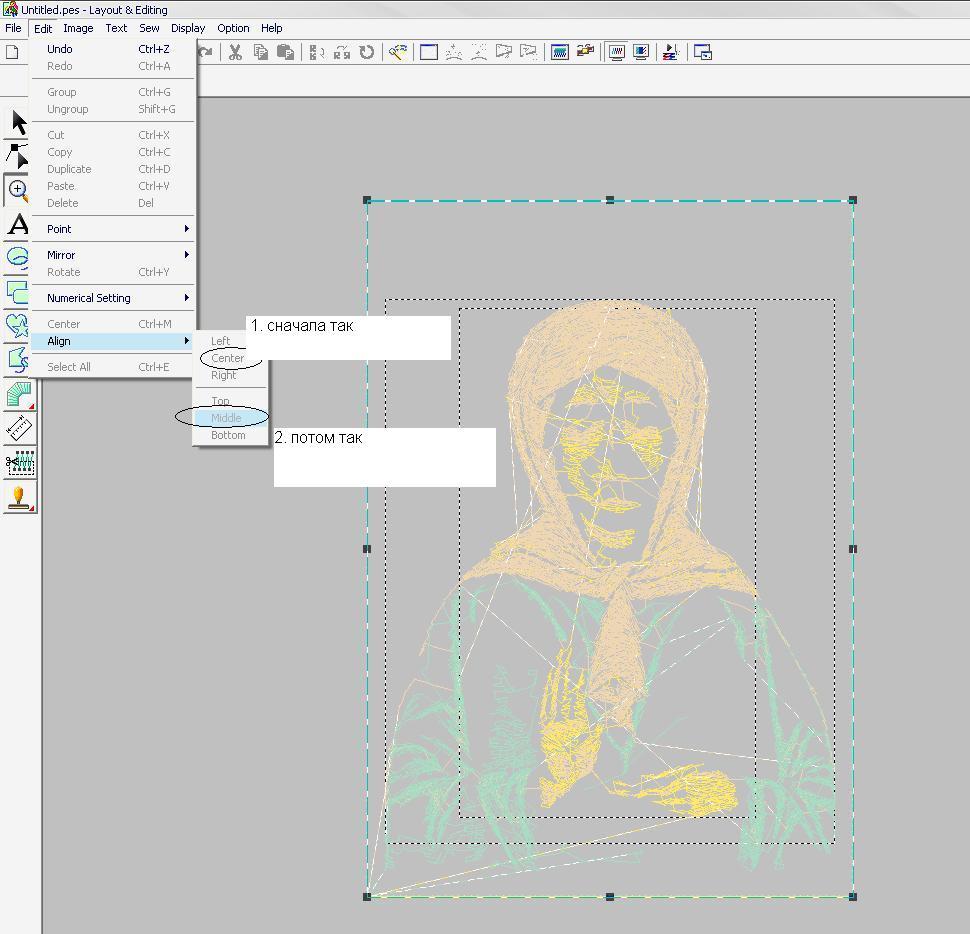Click the top-center selection handle
Viewport: 970px width, 934px height.
pyautogui.click(x=610, y=200)
